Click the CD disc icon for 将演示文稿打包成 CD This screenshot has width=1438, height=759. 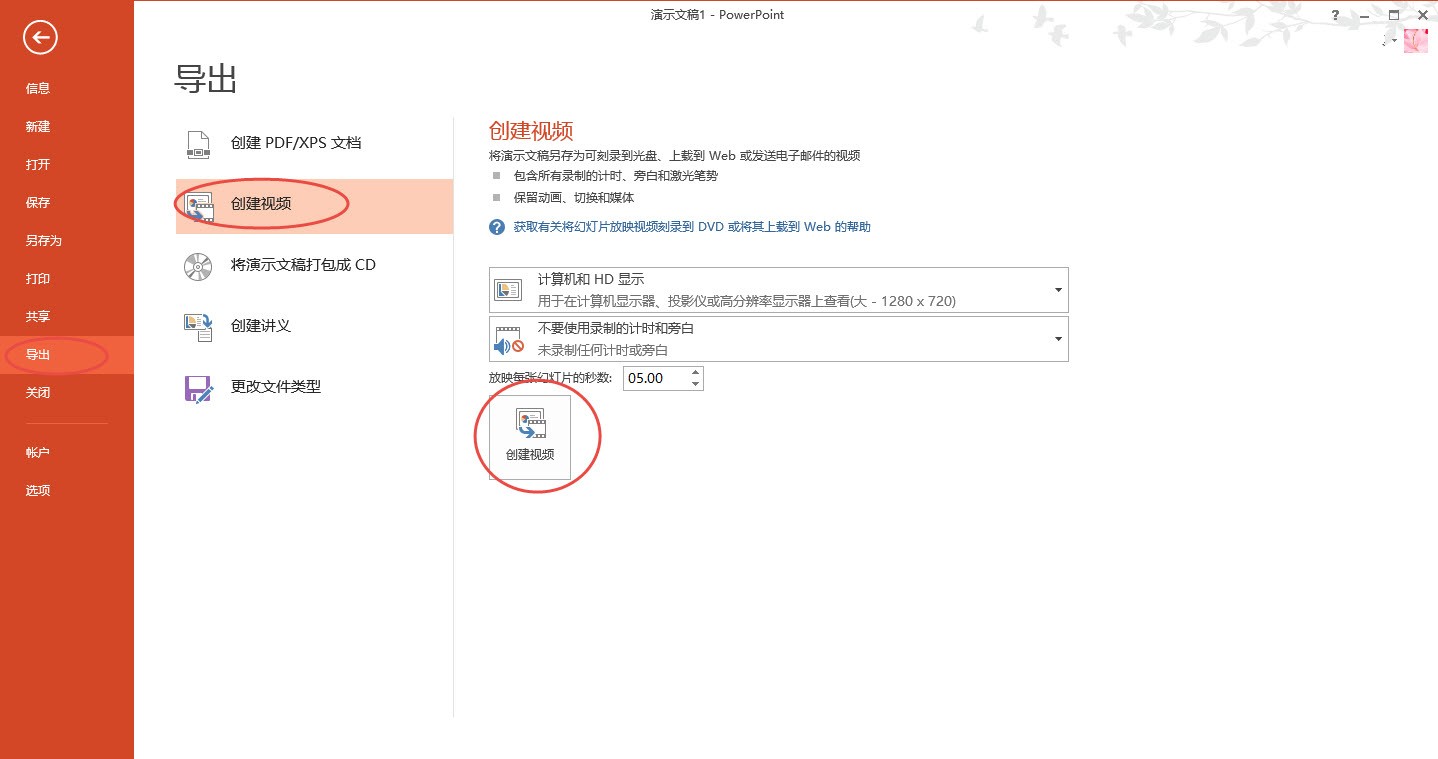(x=197, y=266)
